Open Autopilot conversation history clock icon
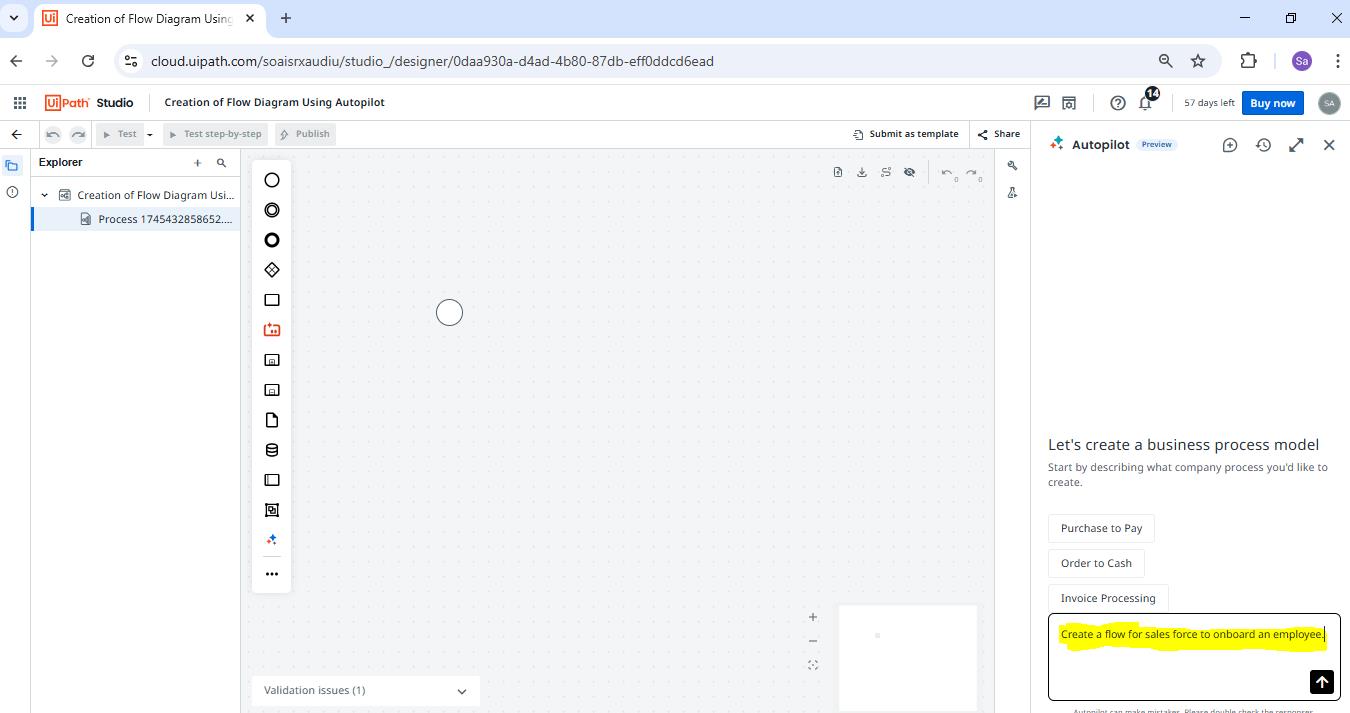The width and height of the screenshot is (1350, 713). 1263,144
